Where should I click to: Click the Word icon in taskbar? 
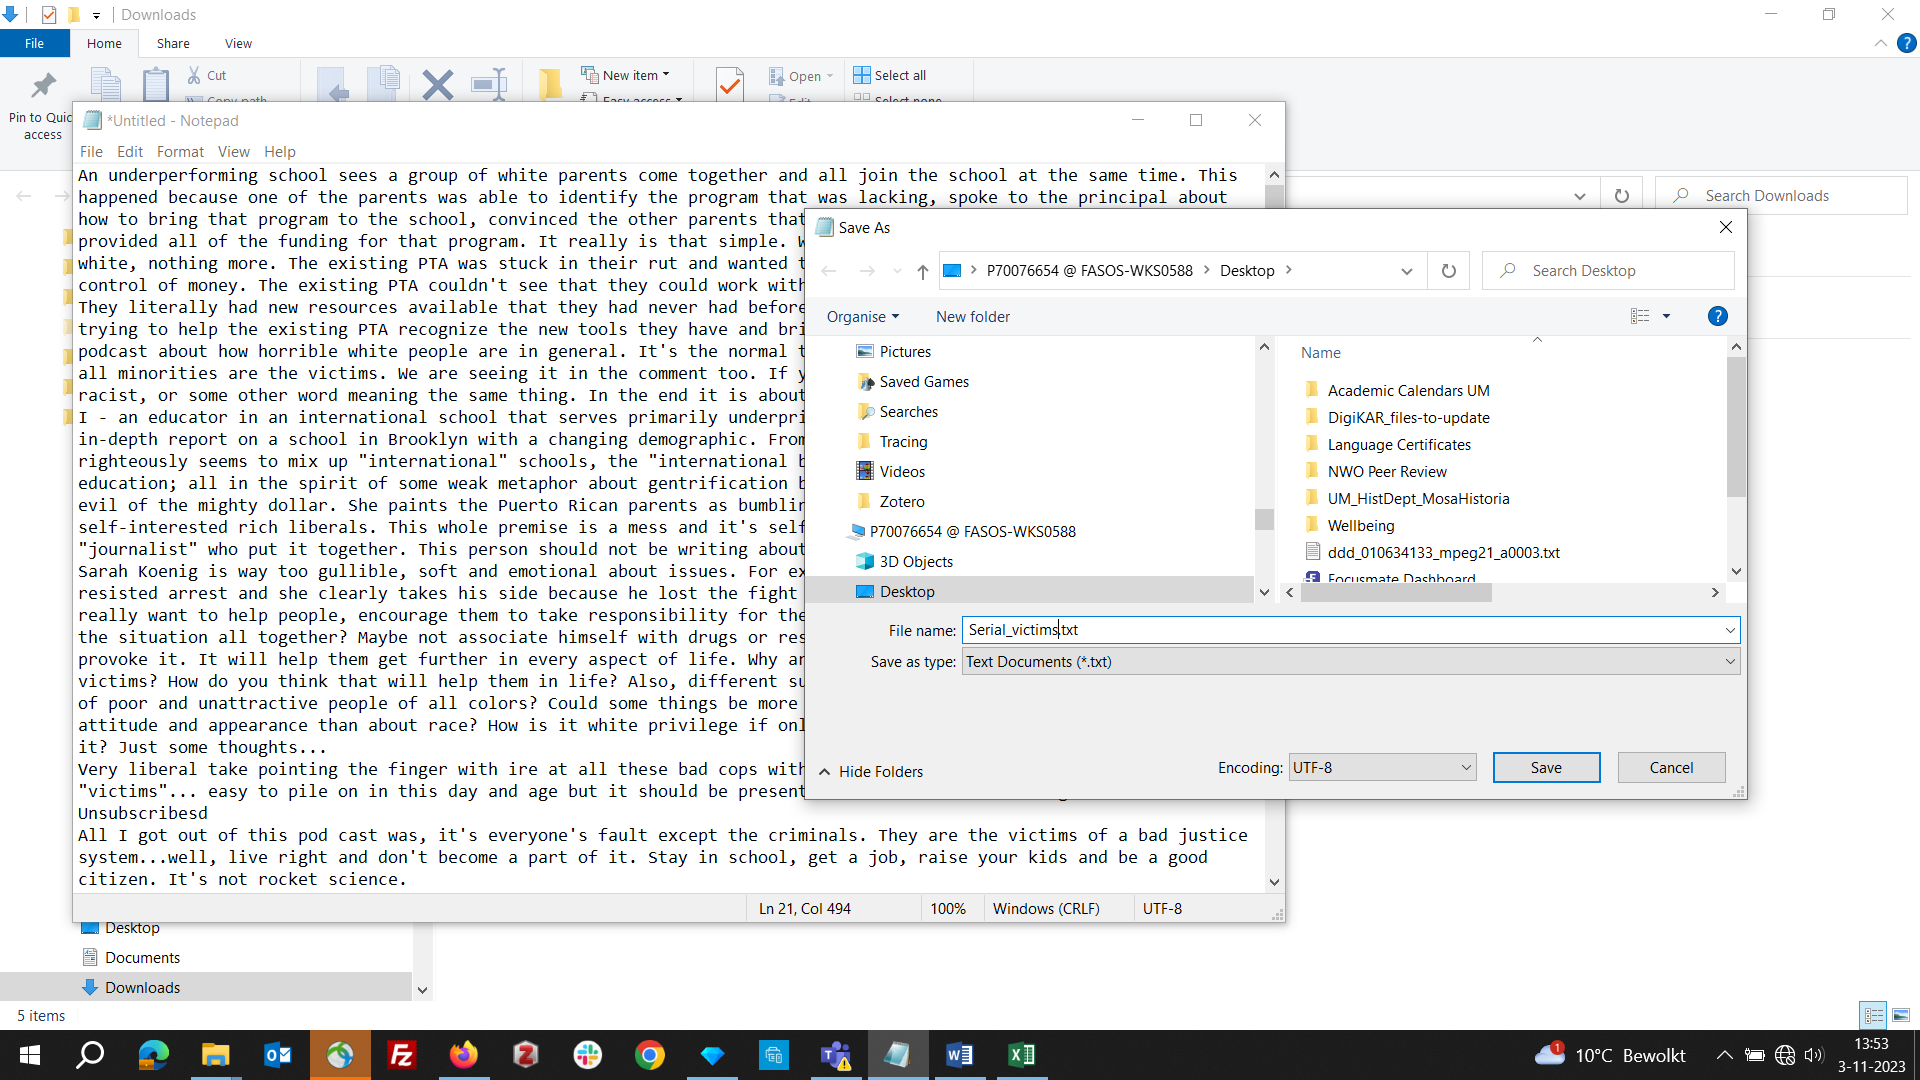(x=961, y=1054)
